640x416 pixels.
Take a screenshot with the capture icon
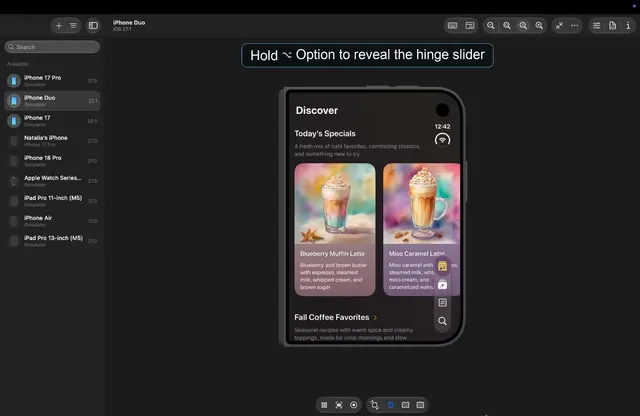coord(339,405)
